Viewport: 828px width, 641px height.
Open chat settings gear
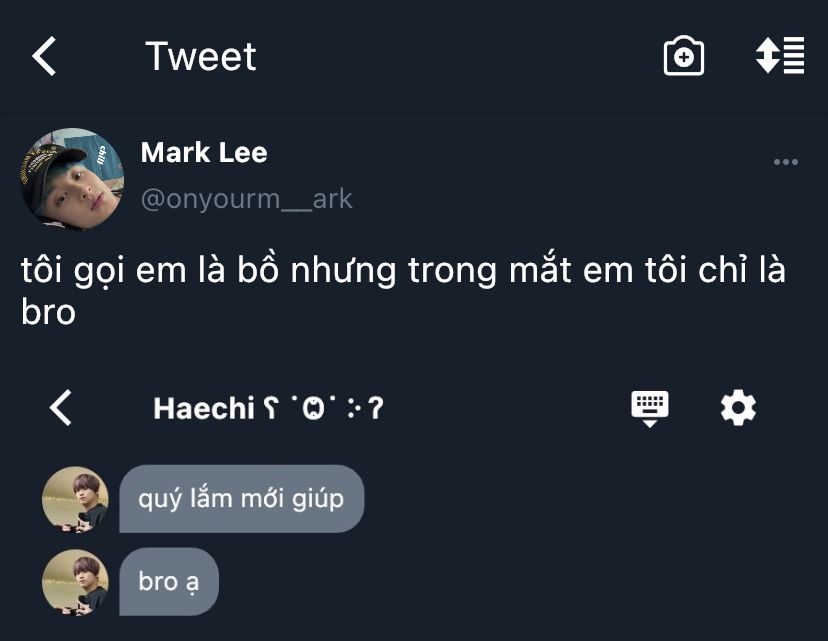tap(738, 408)
